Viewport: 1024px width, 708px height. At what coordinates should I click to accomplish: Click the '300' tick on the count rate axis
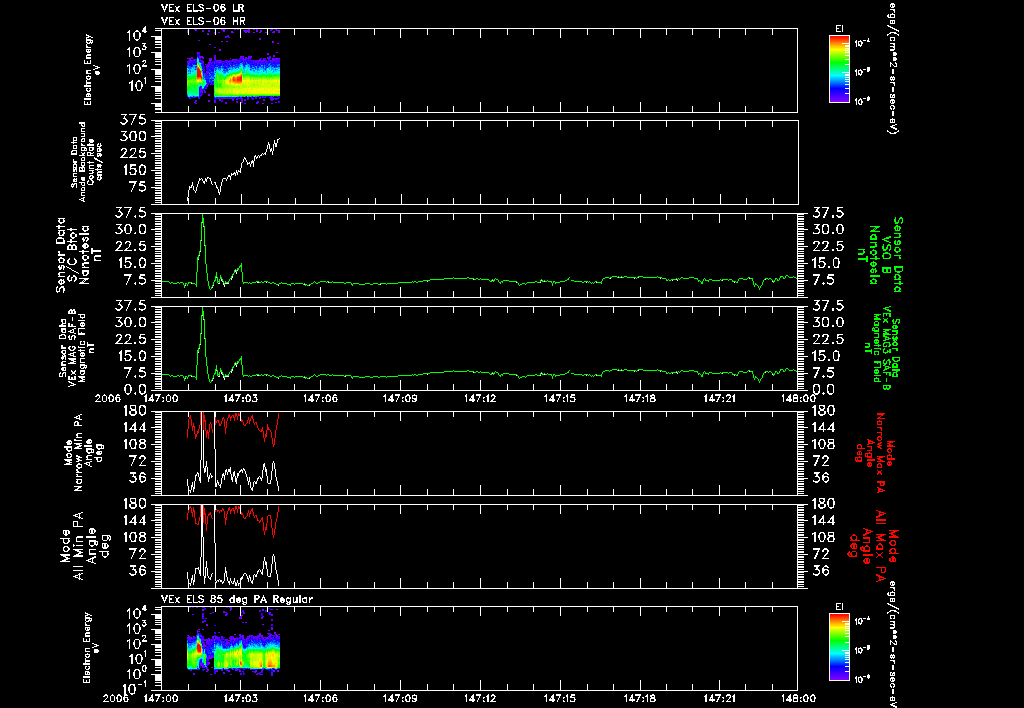tap(134, 137)
